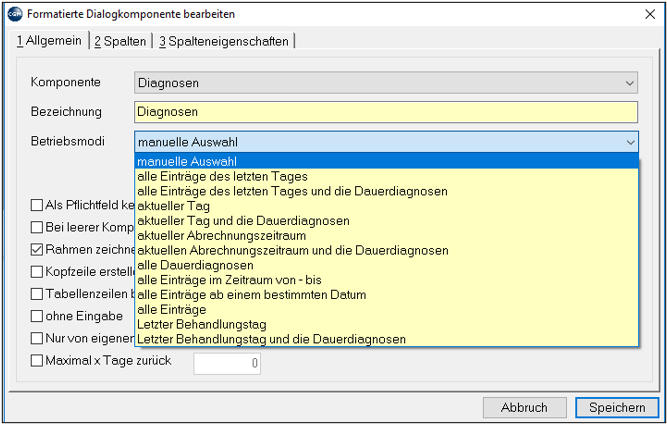
Task: Open the 3 Spalteneigenschaften tab
Action: click(x=224, y=41)
